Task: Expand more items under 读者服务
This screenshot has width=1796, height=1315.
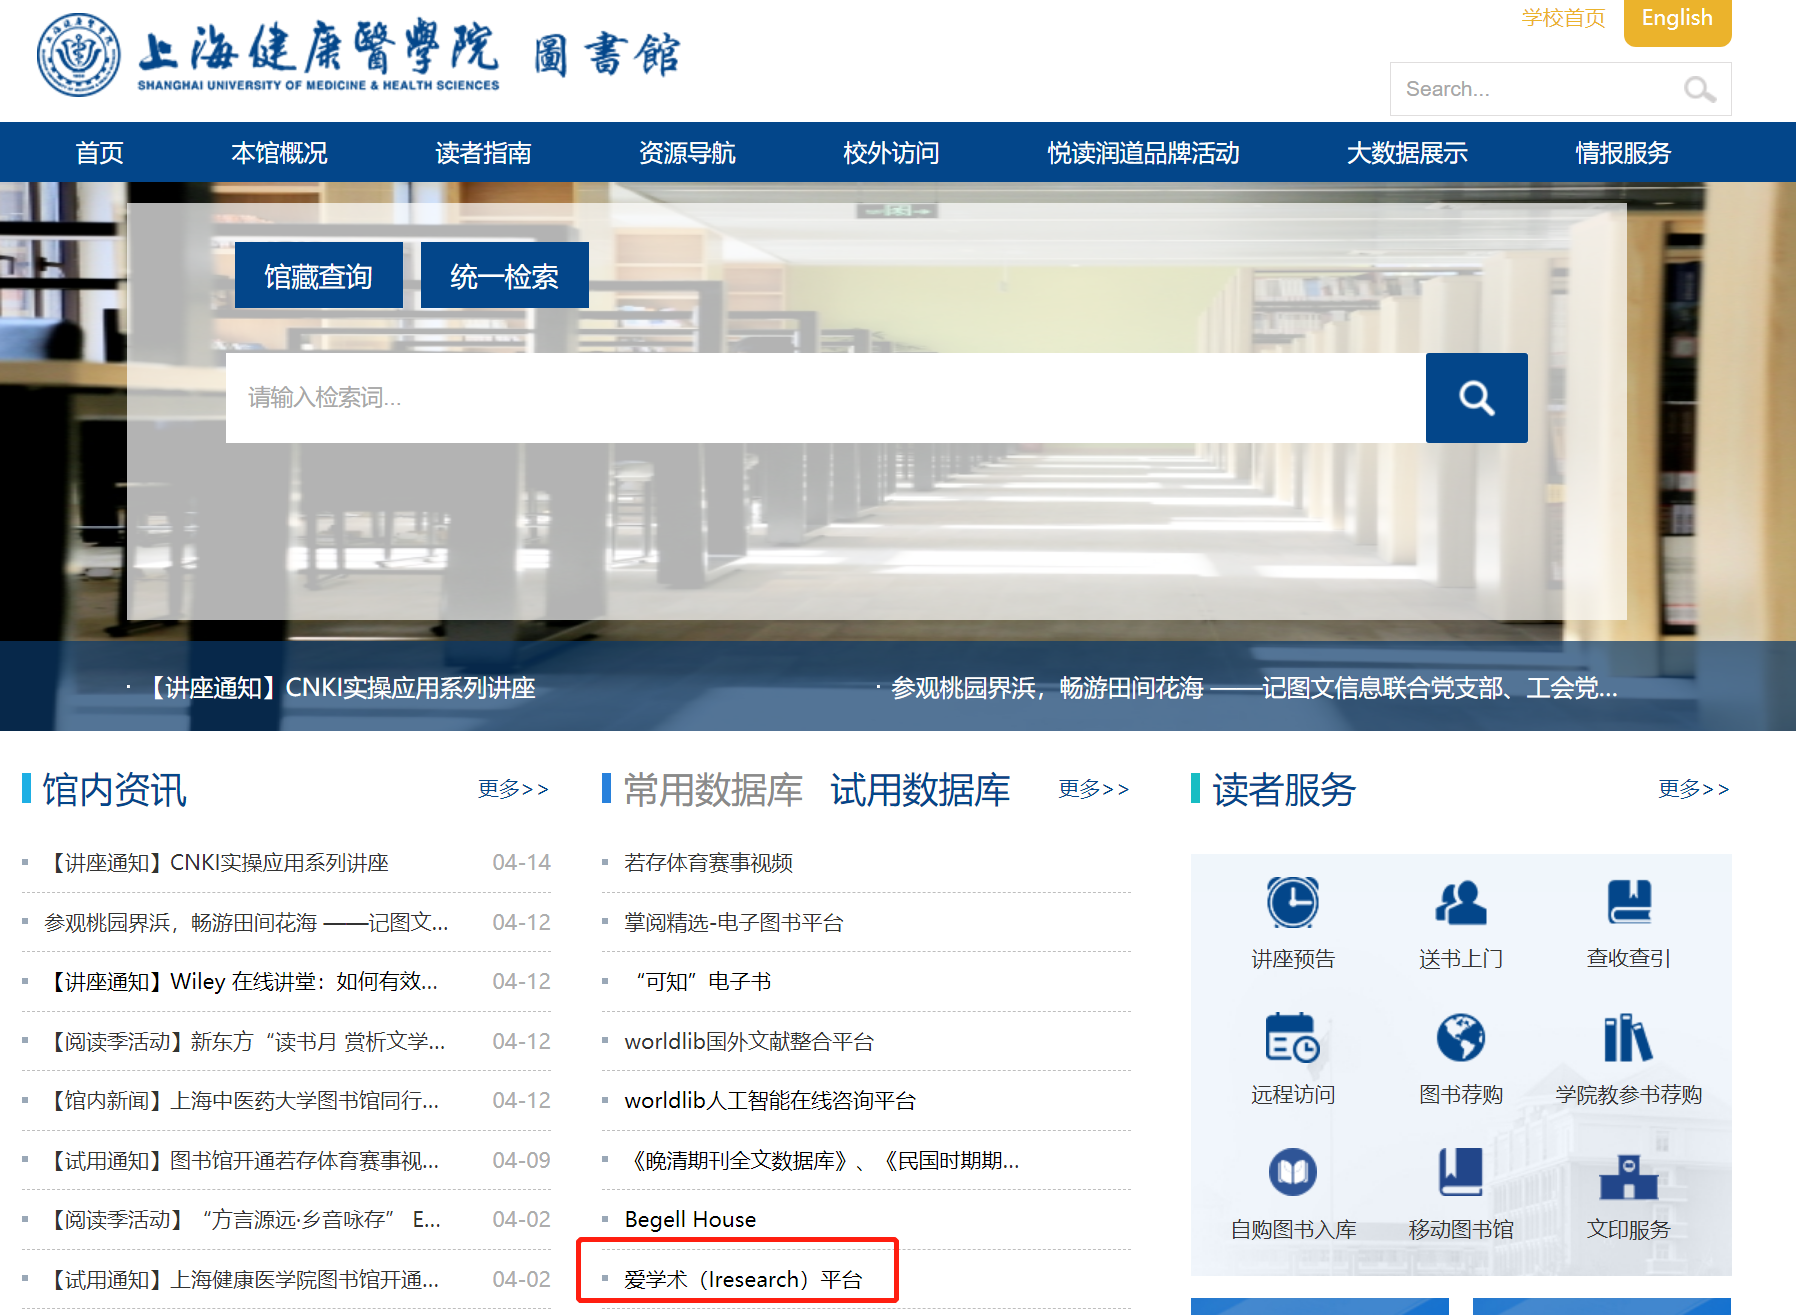Action: pyautogui.click(x=1693, y=789)
